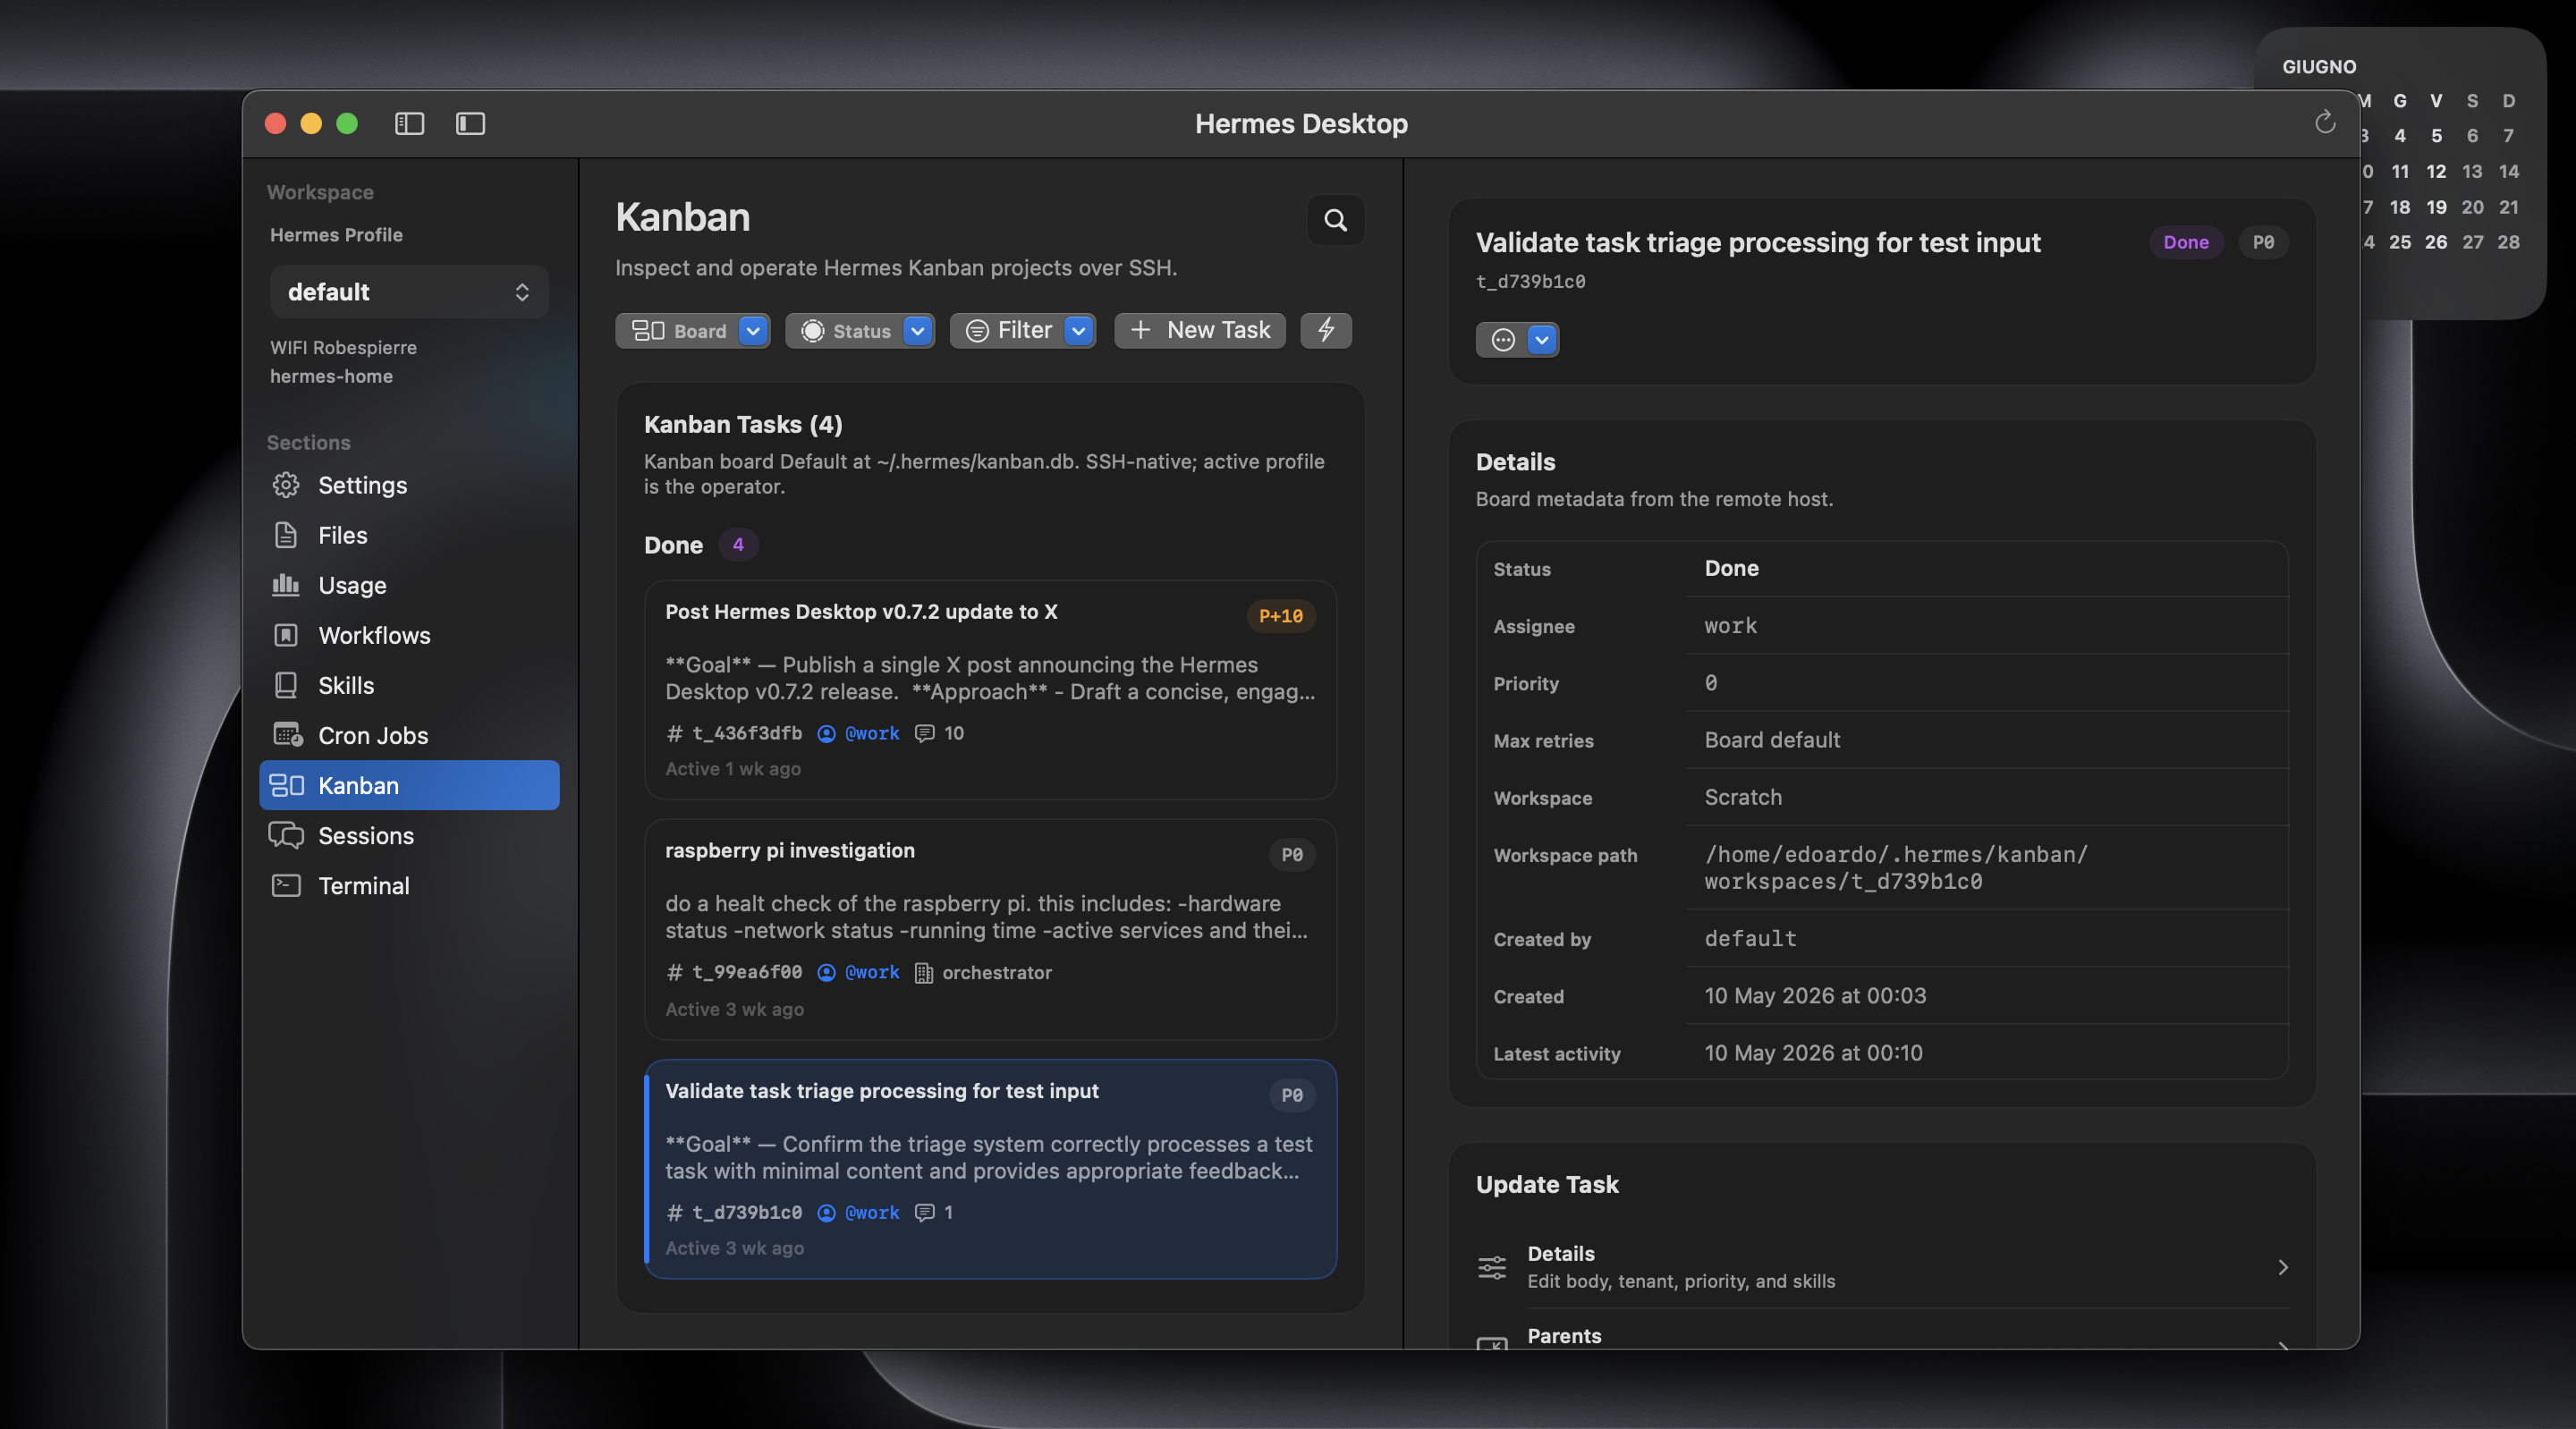Click P0 badge on raspberry pi card

click(1292, 855)
